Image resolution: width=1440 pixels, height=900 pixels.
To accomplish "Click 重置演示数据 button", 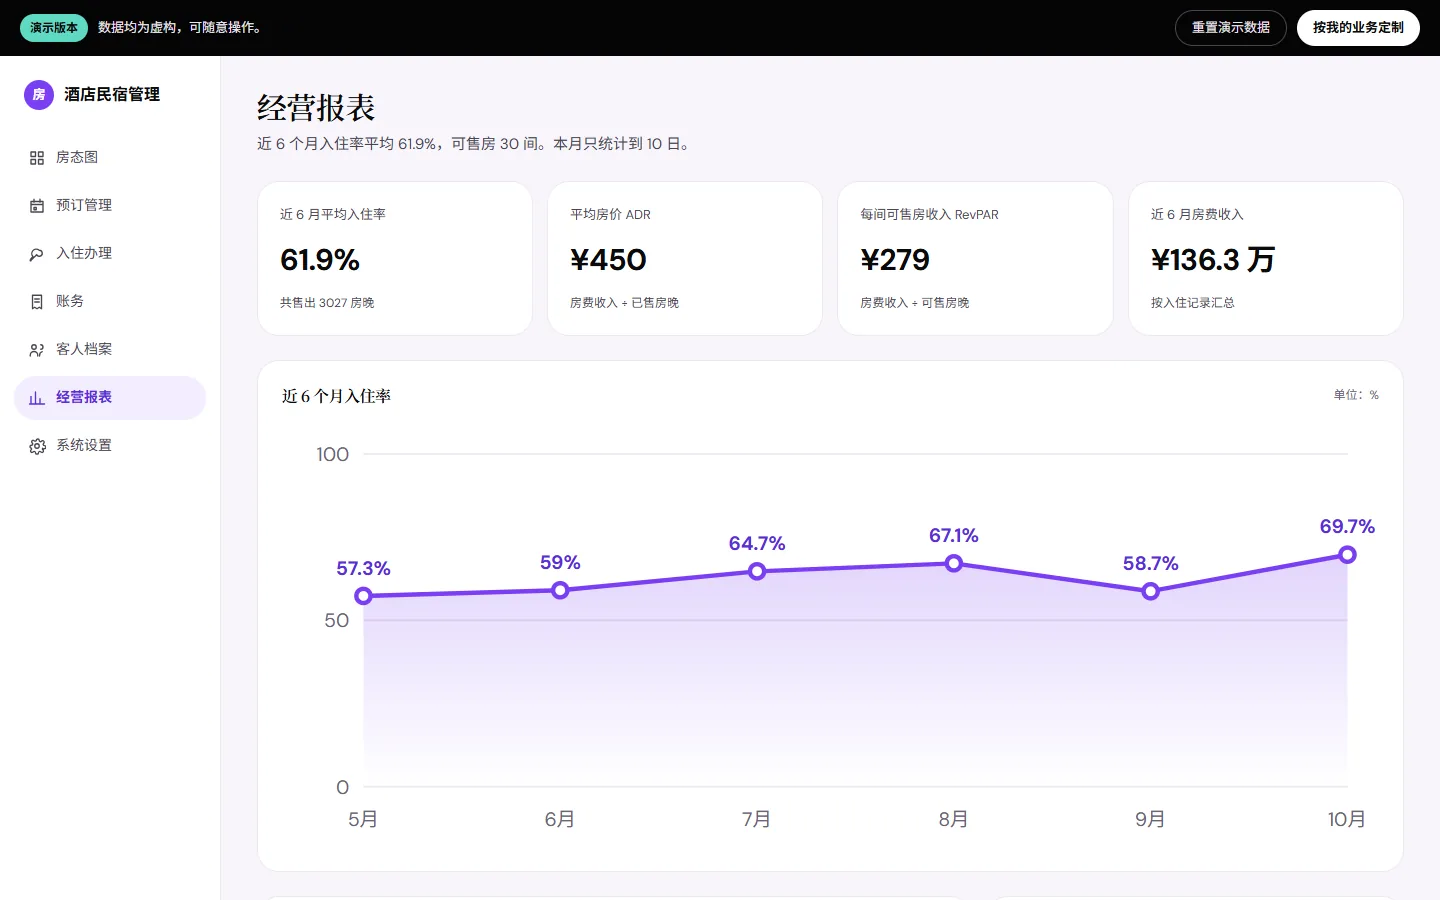I will click(x=1231, y=28).
